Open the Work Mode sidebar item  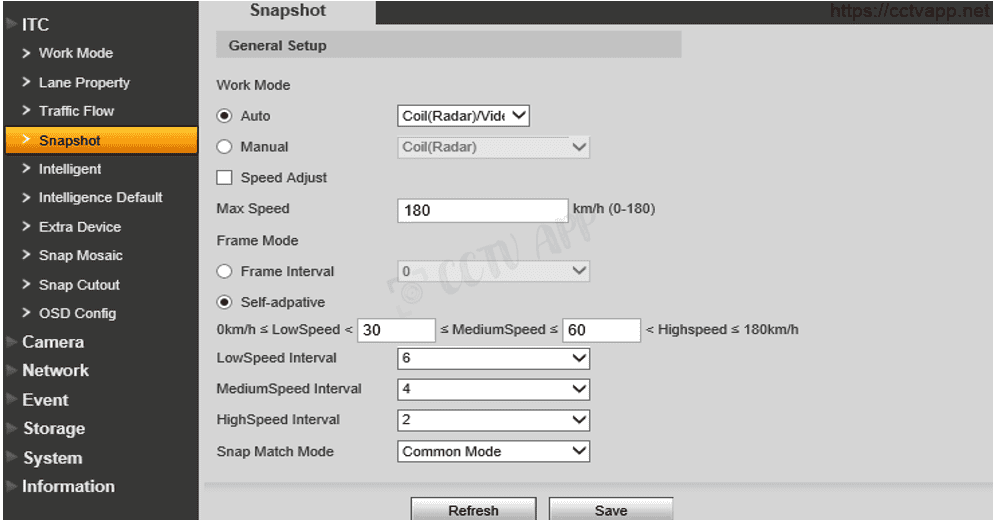(x=75, y=53)
